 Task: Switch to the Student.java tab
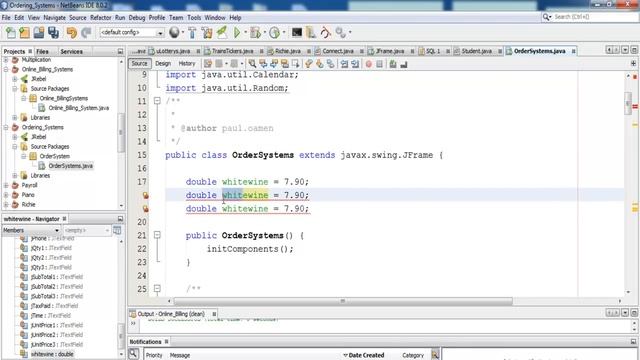click(476, 51)
